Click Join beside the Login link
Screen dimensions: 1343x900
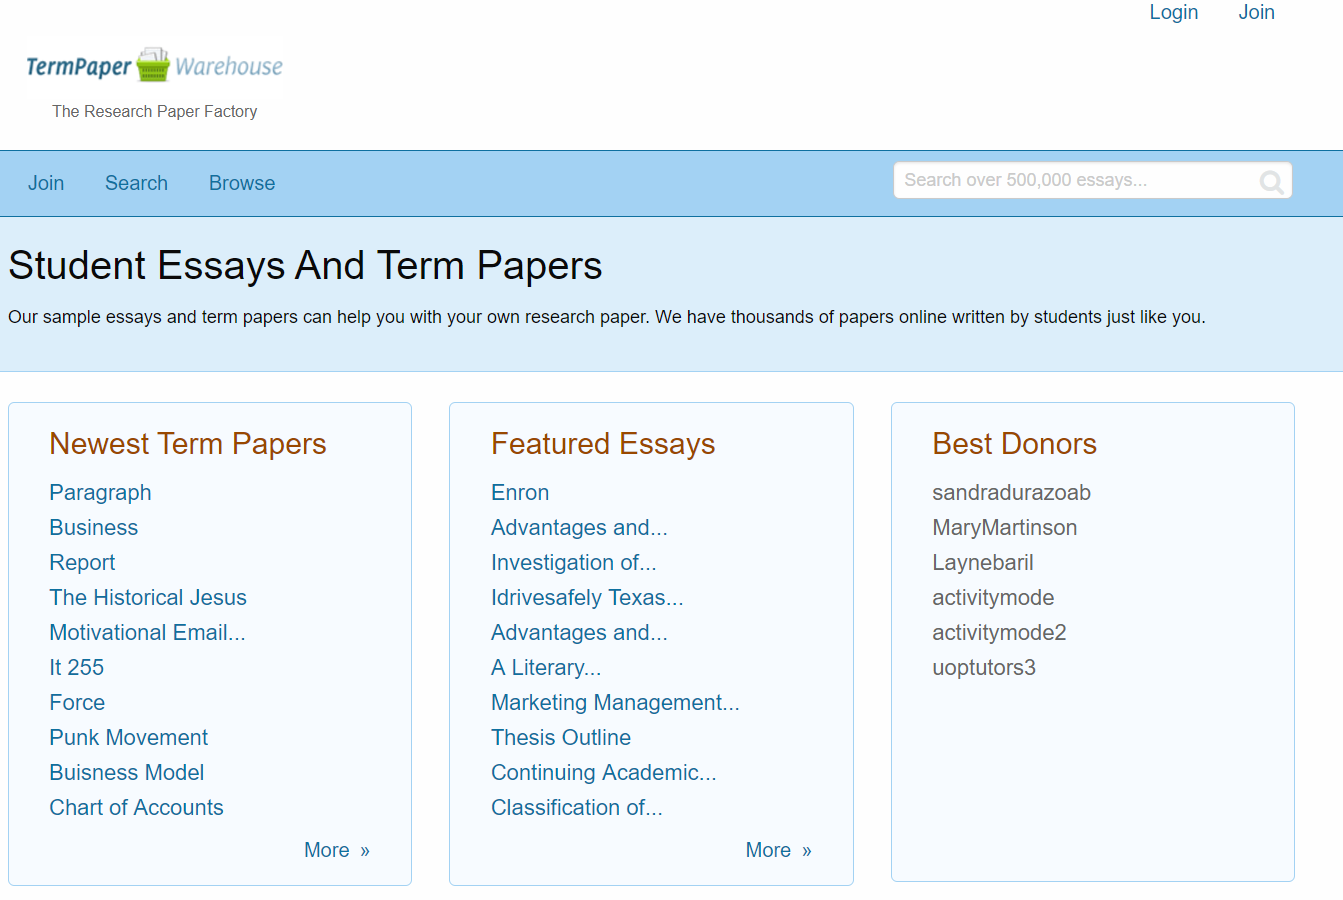click(x=1256, y=12)
